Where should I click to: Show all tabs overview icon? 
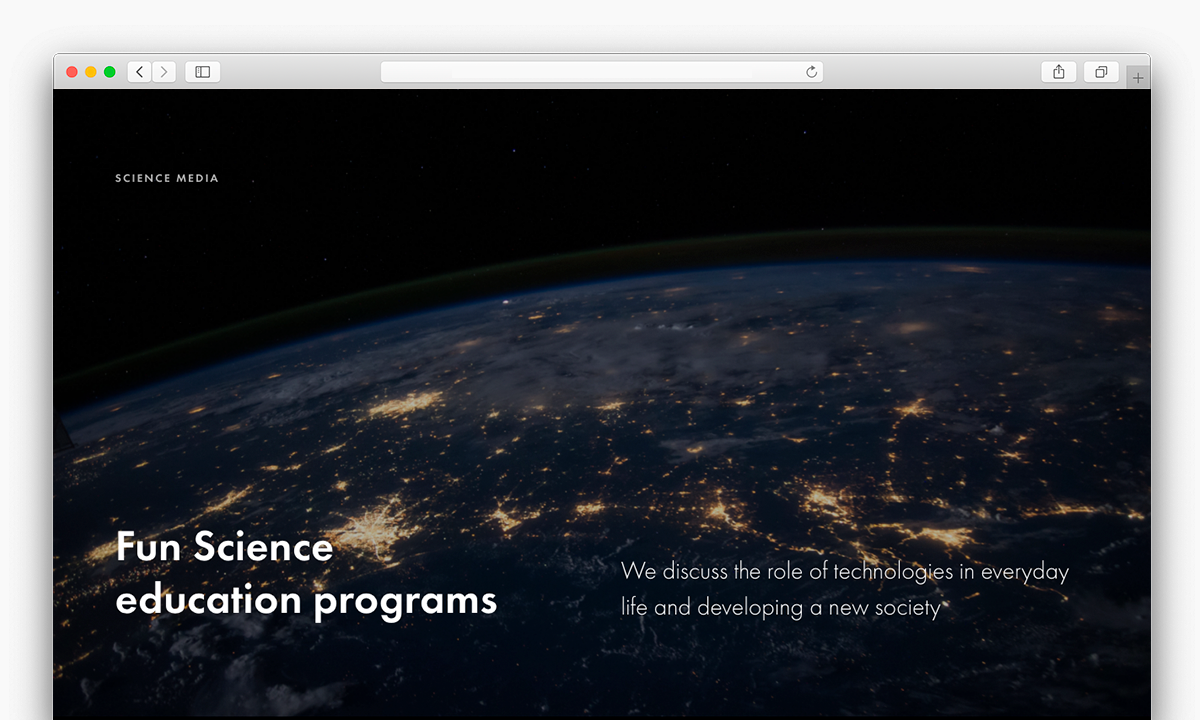tap(1101, 72)
